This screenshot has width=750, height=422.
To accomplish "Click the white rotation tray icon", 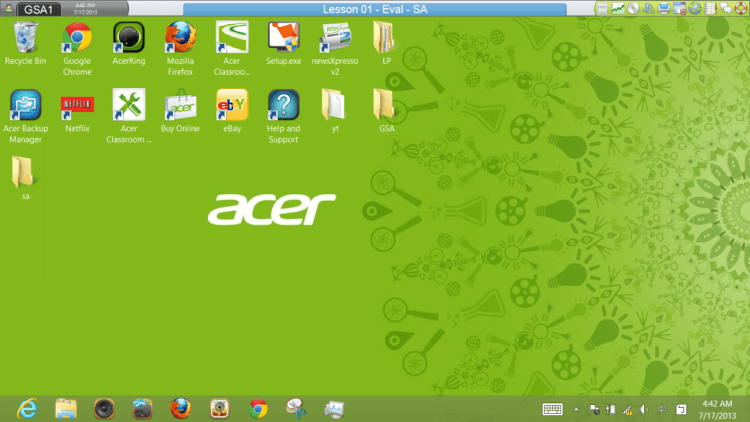I will click(681, 410).
